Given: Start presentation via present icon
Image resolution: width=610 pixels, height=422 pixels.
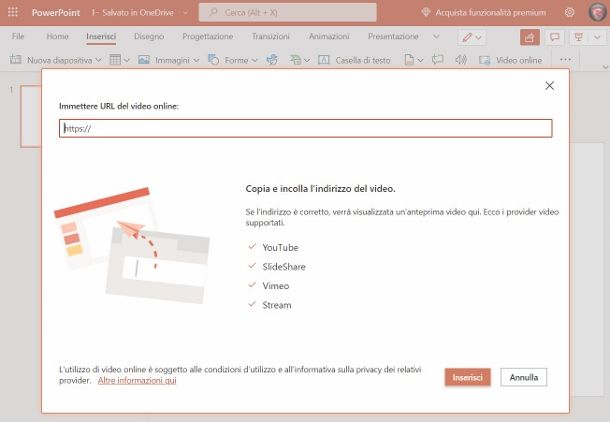Looking at the screenshot, I should click(579, 37).
